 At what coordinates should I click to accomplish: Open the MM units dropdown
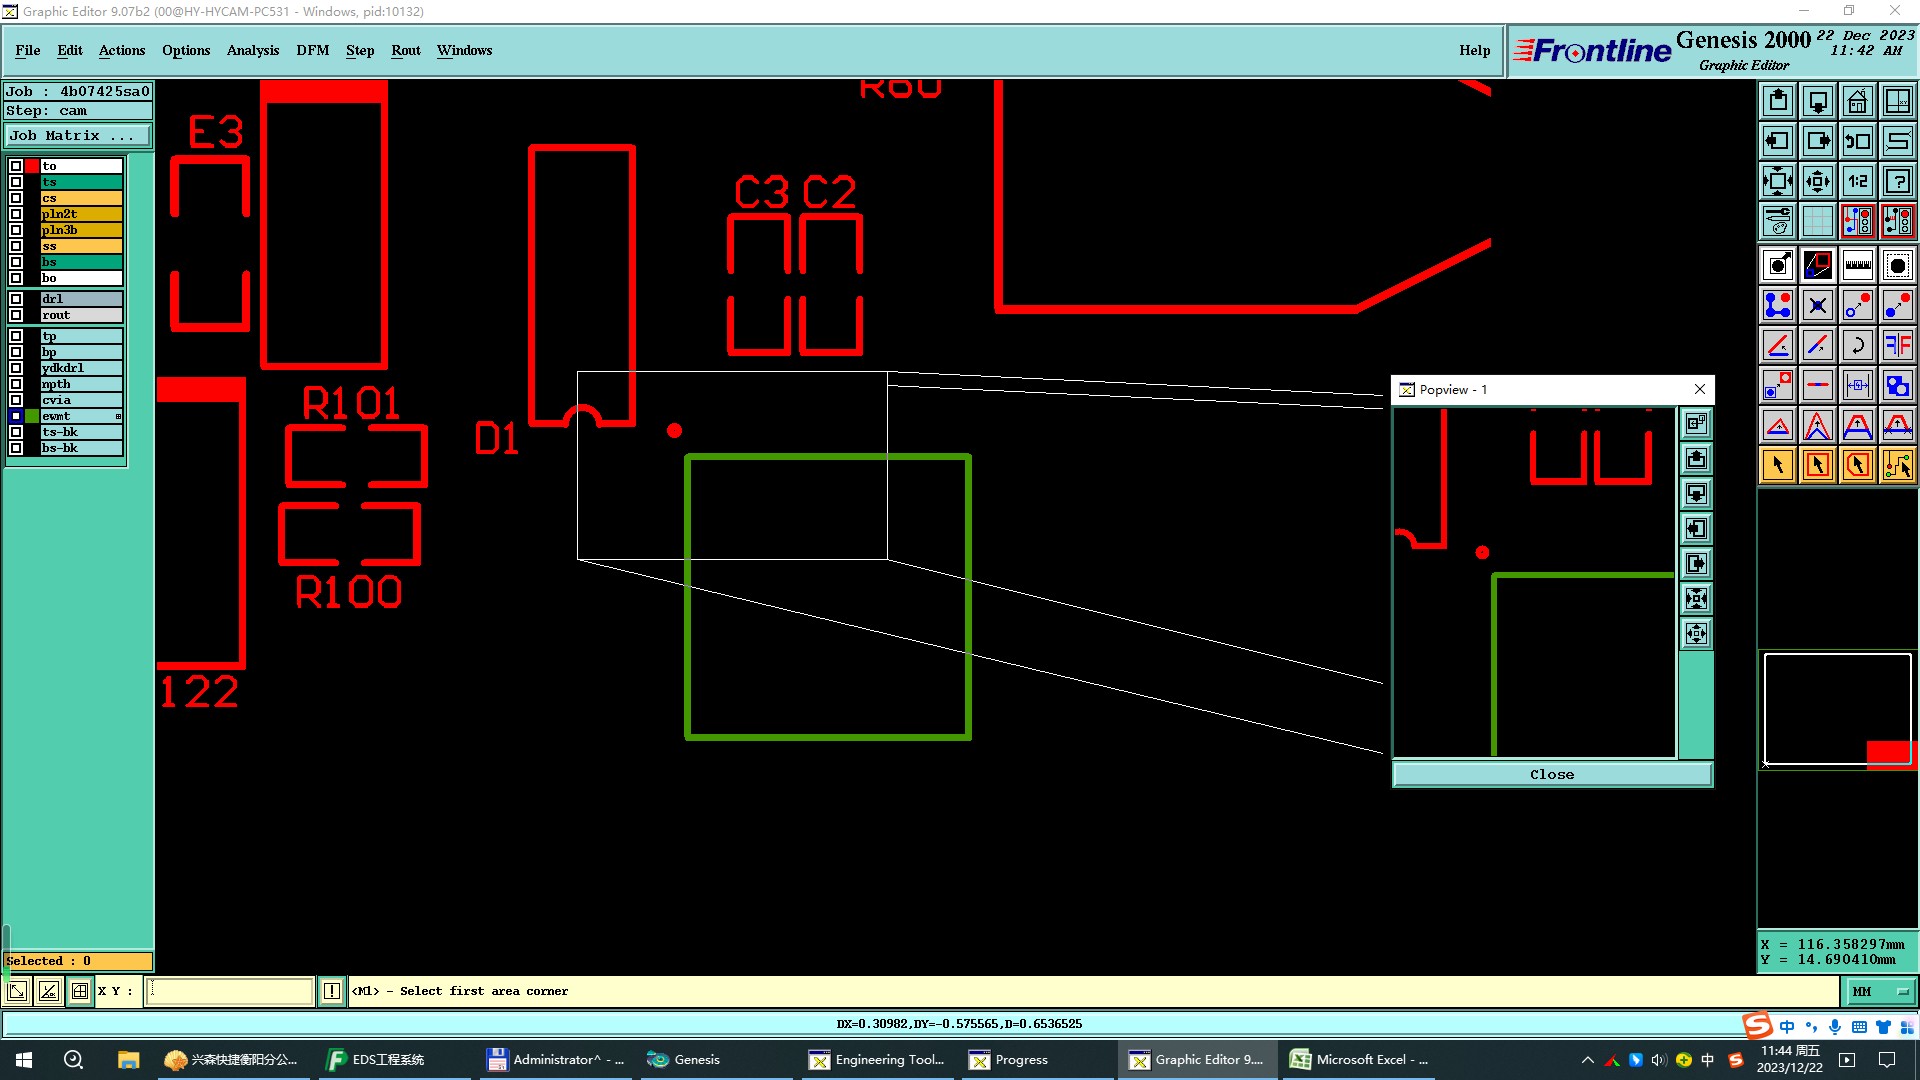click(x=1880, y=991)
